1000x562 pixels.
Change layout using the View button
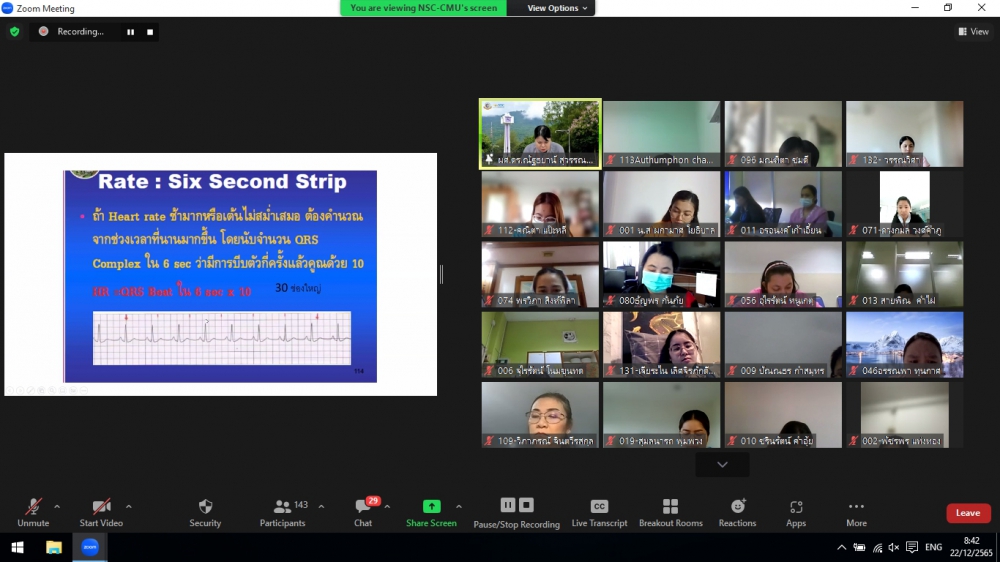[x=973, y=32]
